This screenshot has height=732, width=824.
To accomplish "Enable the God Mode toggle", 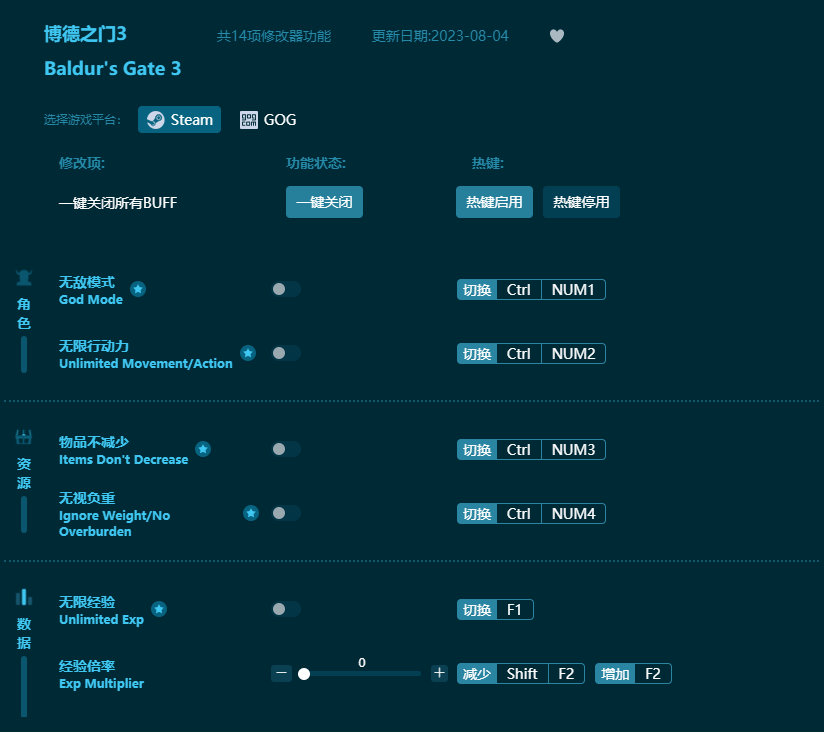I will (x=285, y=289).
